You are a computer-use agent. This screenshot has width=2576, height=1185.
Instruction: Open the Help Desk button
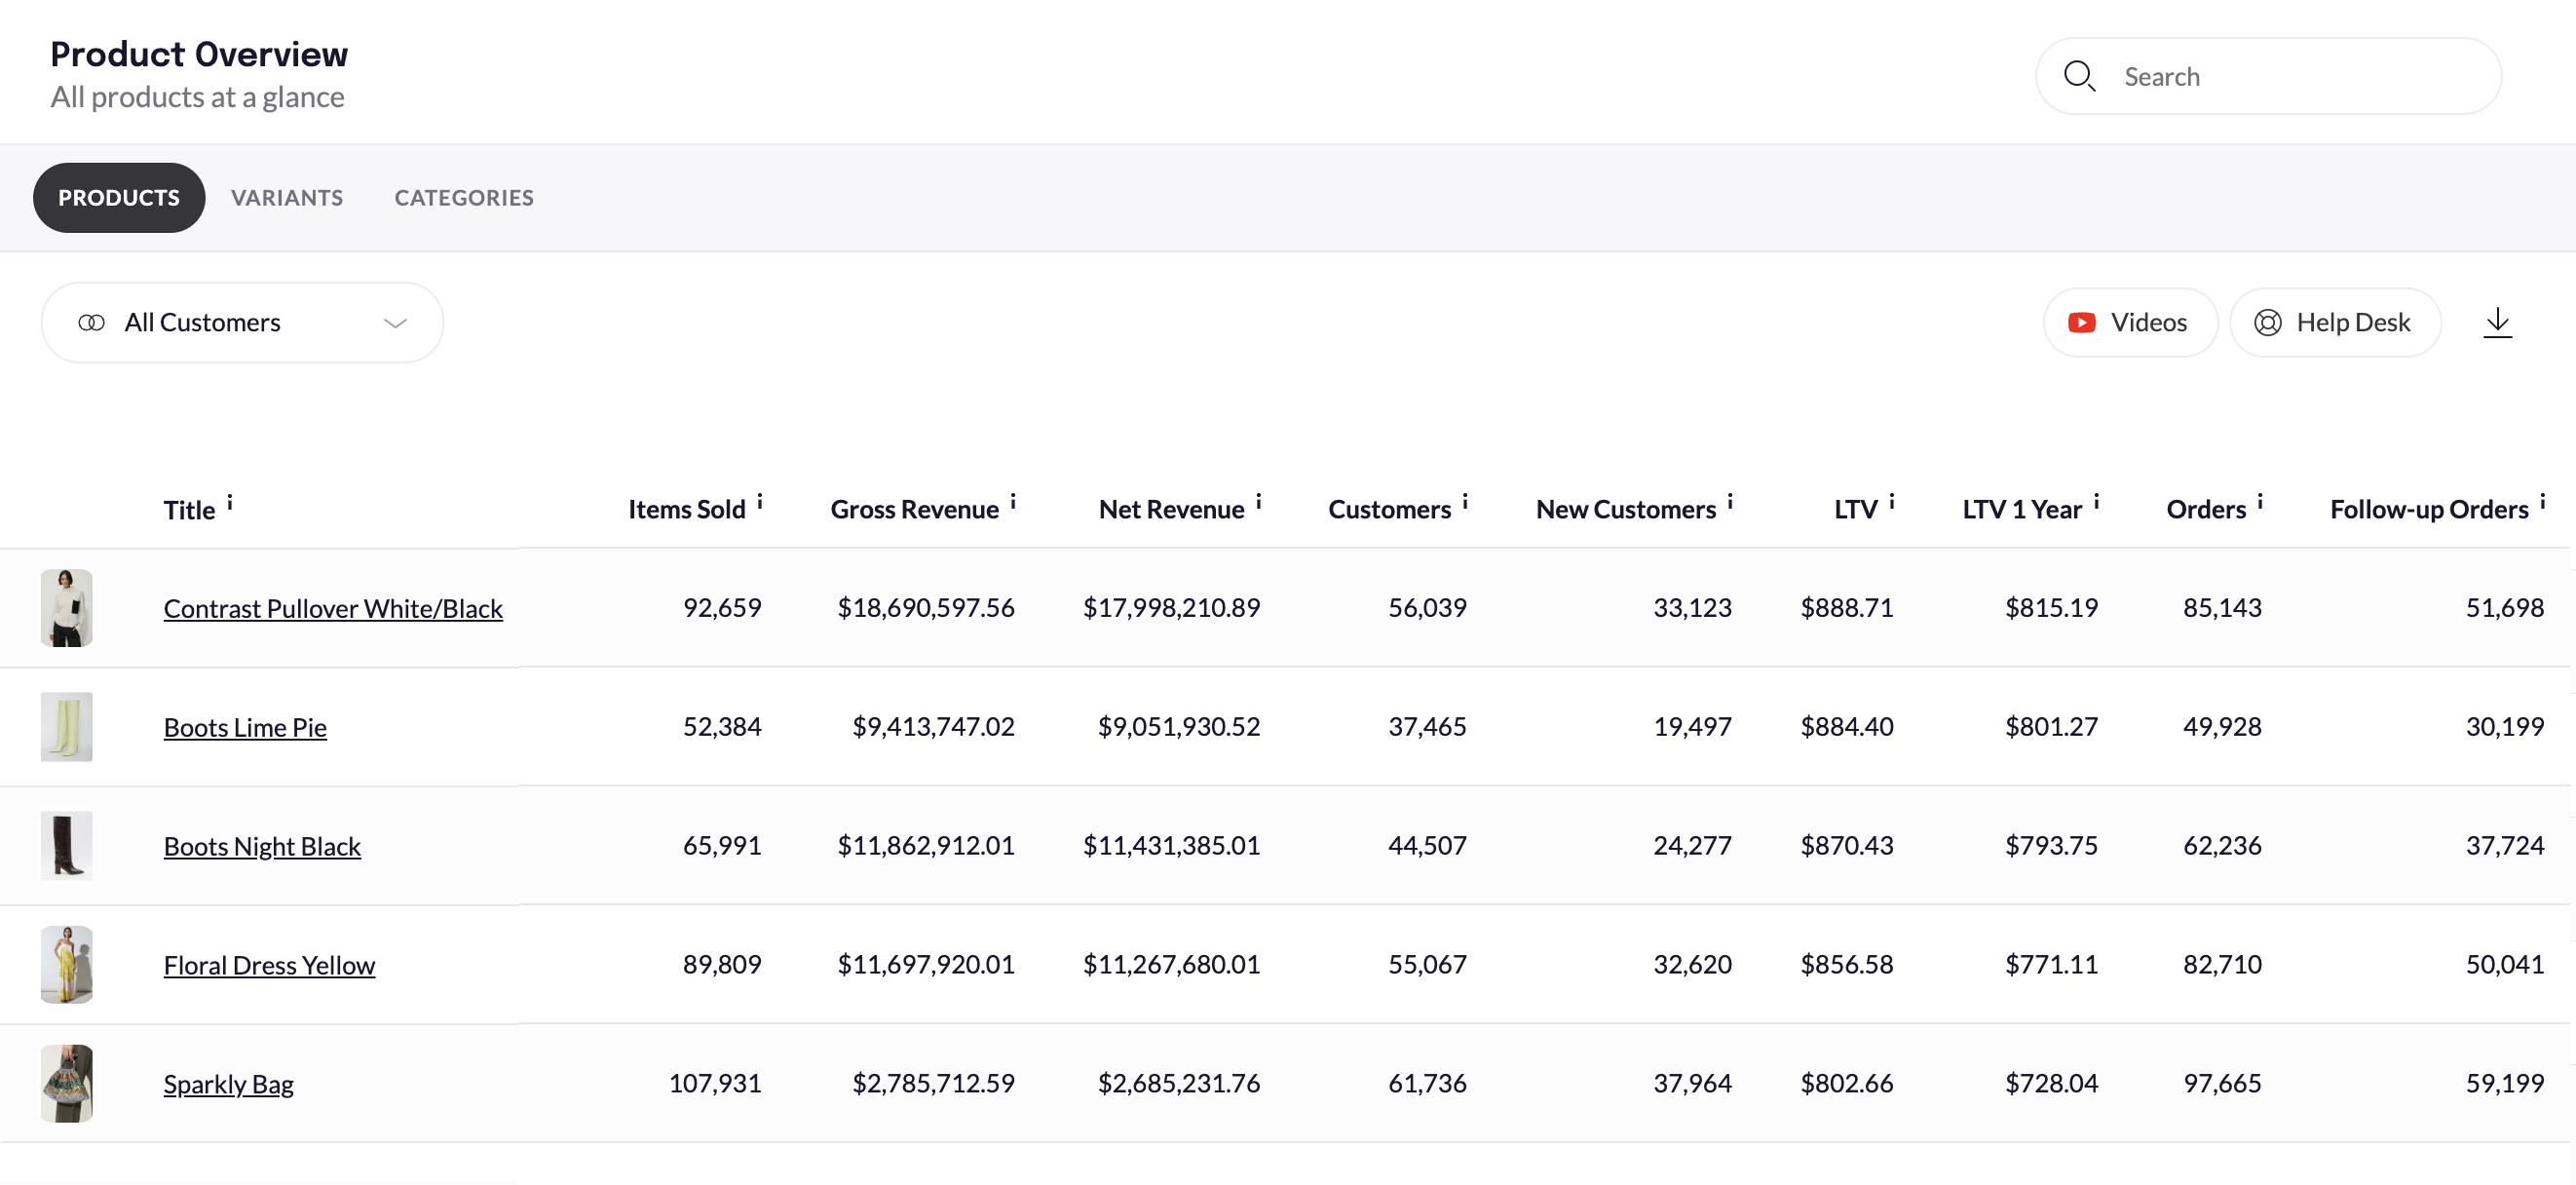click(x=2334, y=322)
